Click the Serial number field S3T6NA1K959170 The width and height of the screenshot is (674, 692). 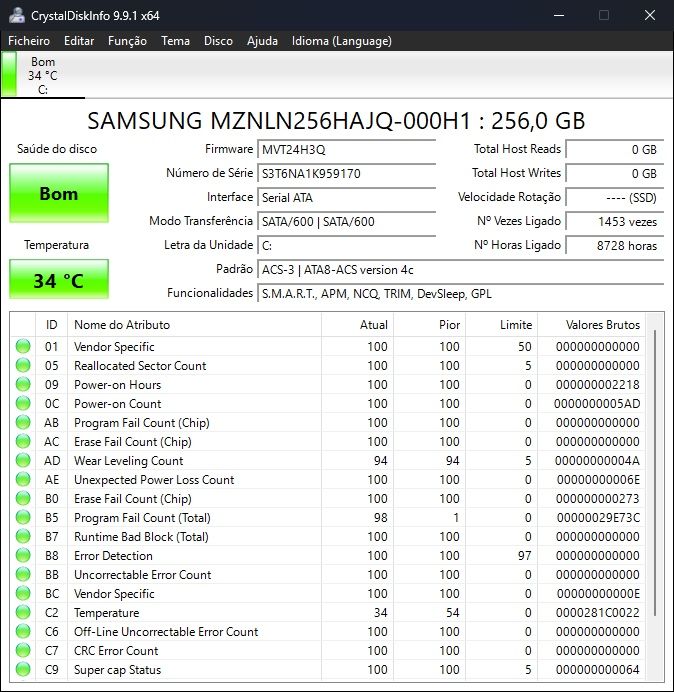346,173
